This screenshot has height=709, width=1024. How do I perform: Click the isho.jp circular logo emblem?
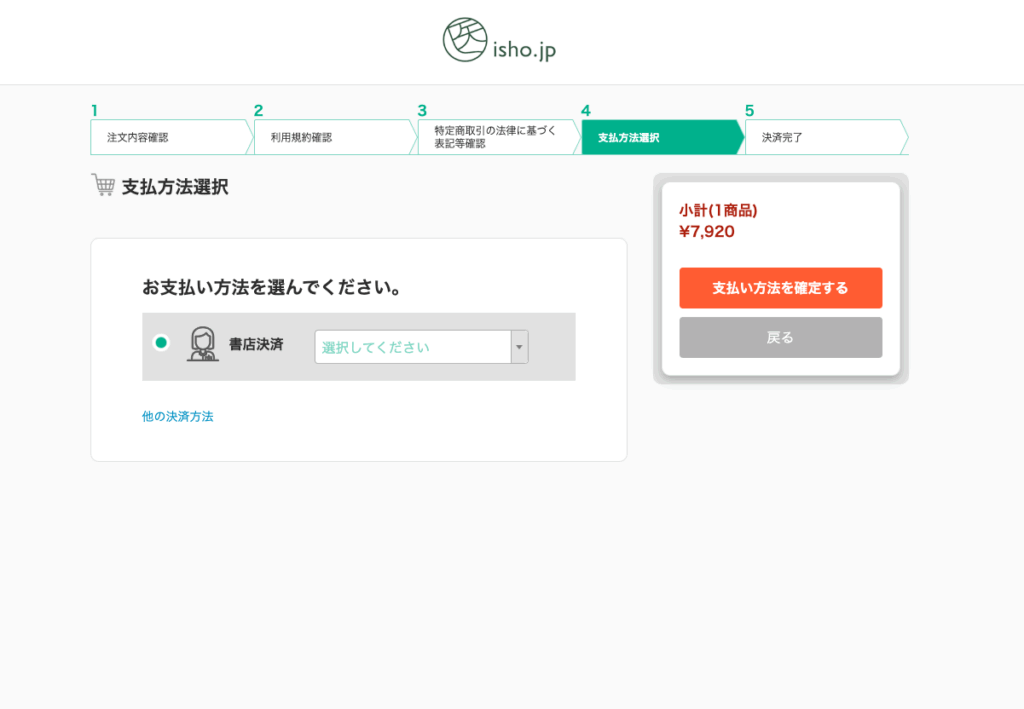pyautogui.click(x=465, y=40)
